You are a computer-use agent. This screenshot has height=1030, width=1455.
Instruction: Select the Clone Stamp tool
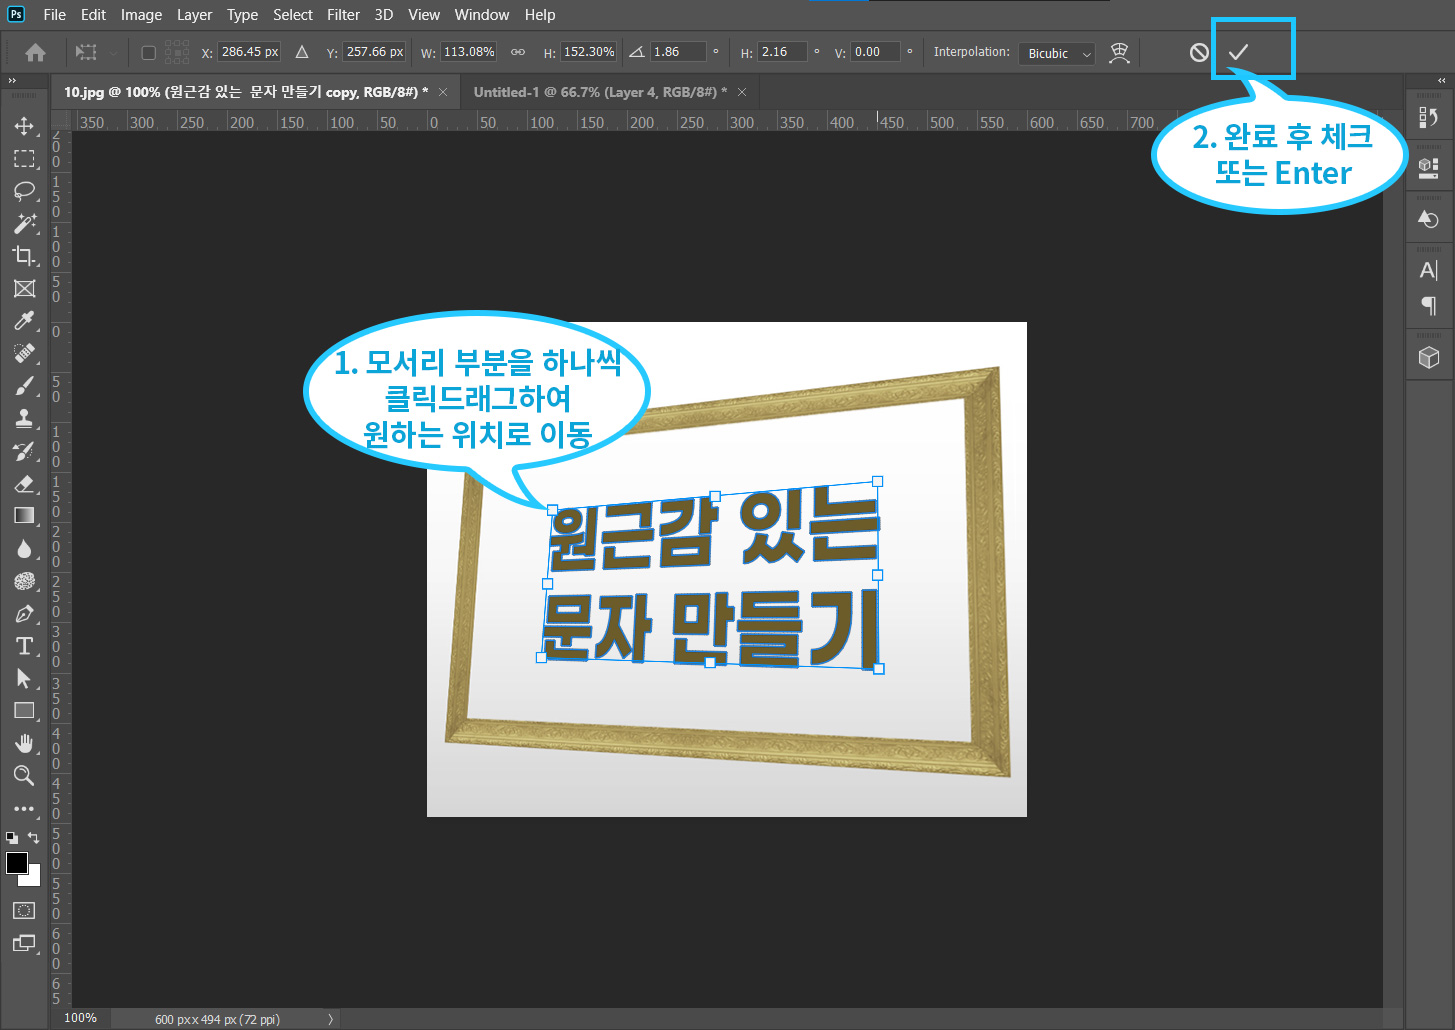24,418
